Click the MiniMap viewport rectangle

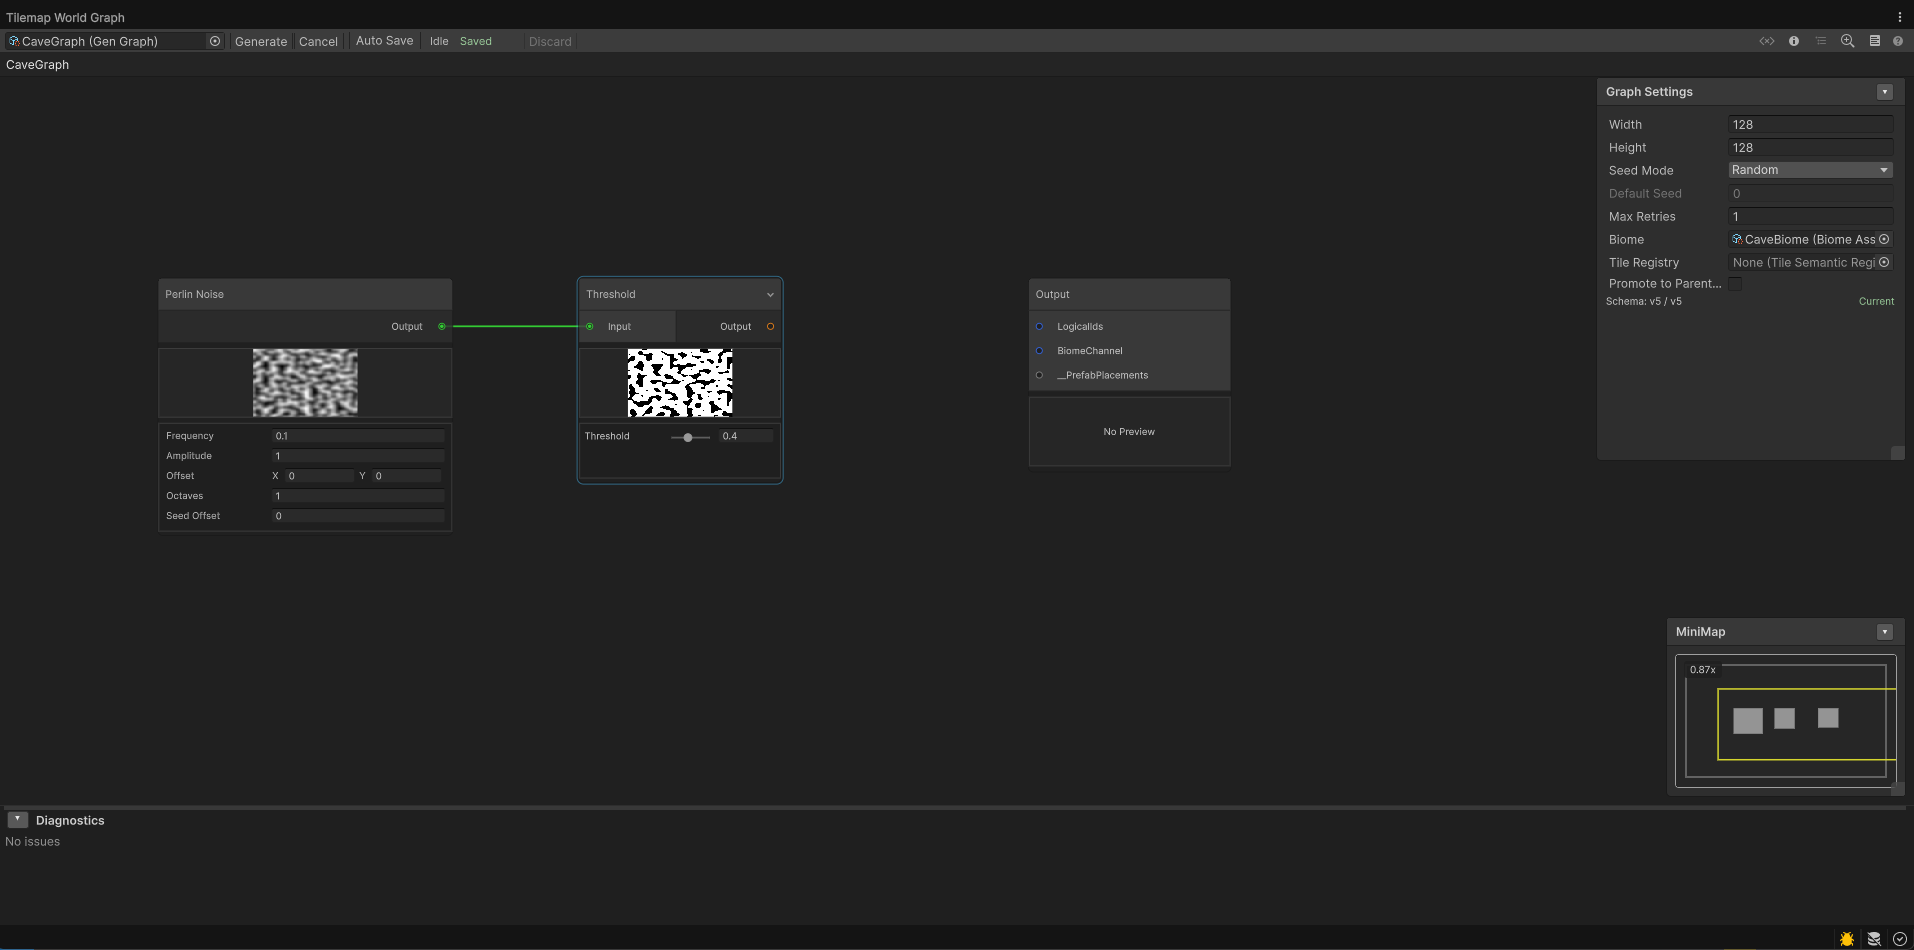(1806, 724)
